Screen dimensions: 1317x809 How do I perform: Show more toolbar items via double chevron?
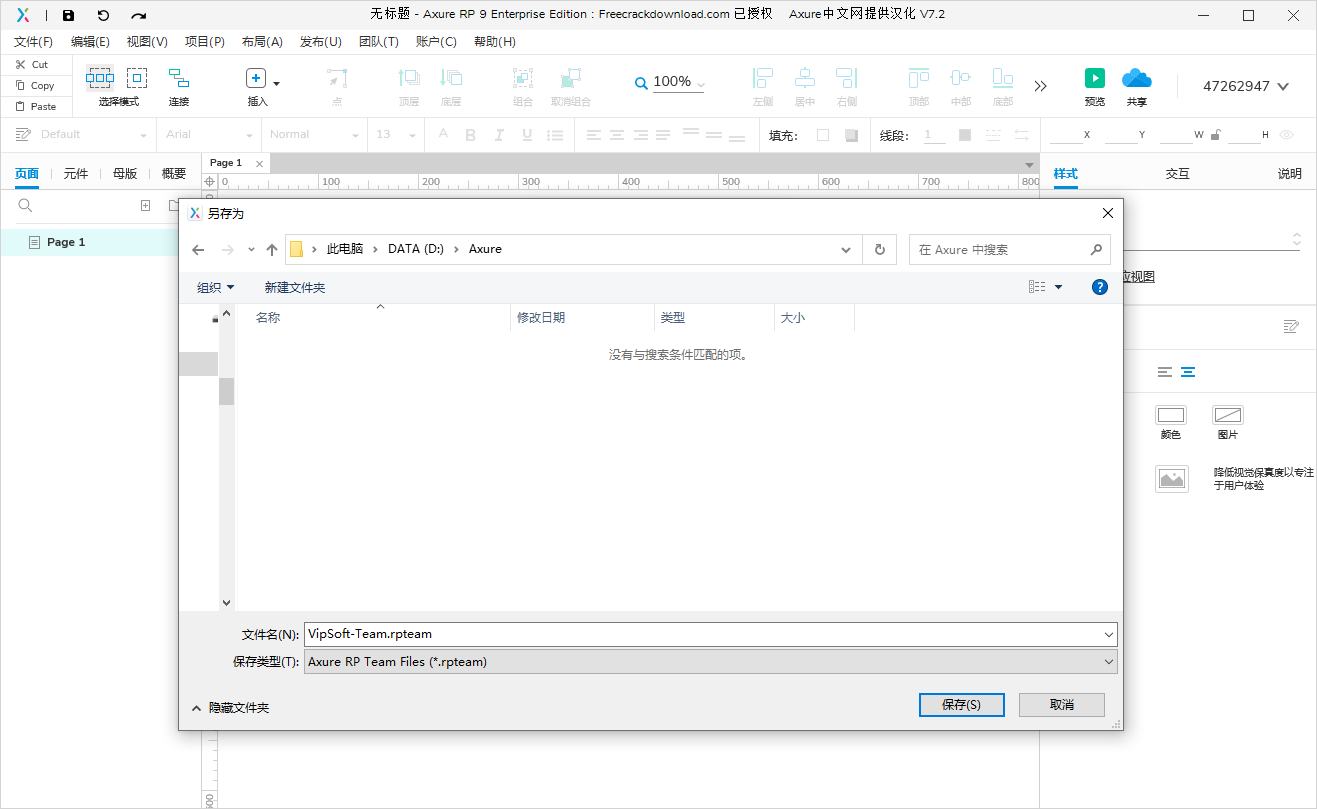coord(1041,86)
